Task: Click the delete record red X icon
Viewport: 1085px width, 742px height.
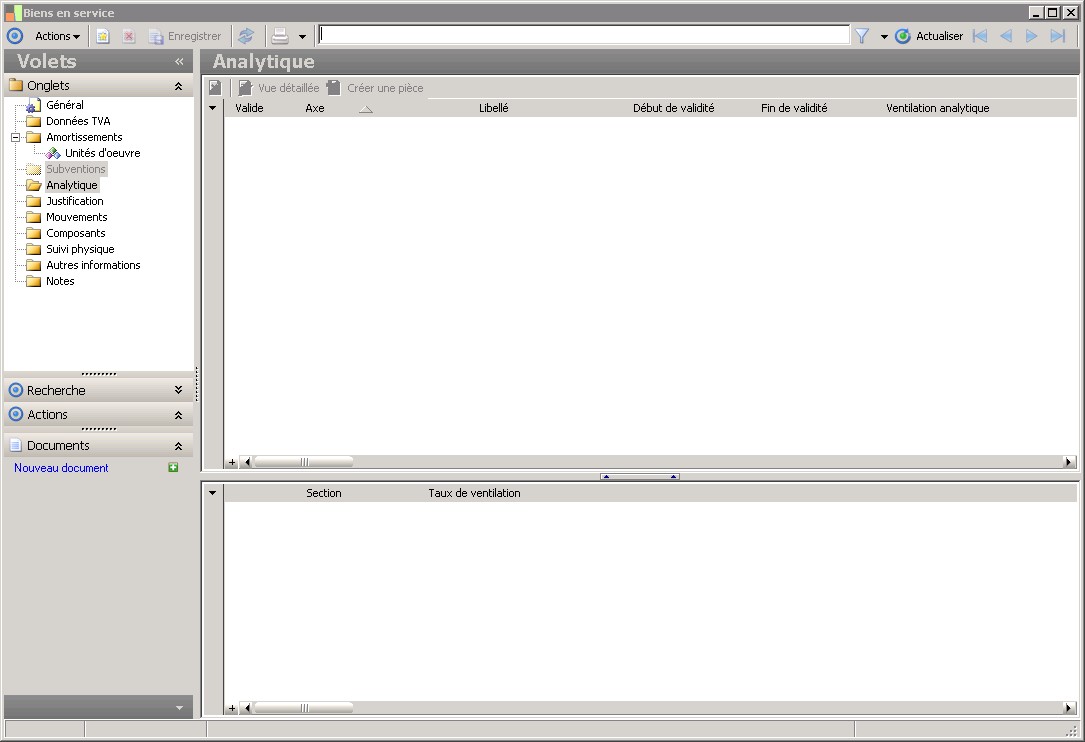Action: point(129,36)
